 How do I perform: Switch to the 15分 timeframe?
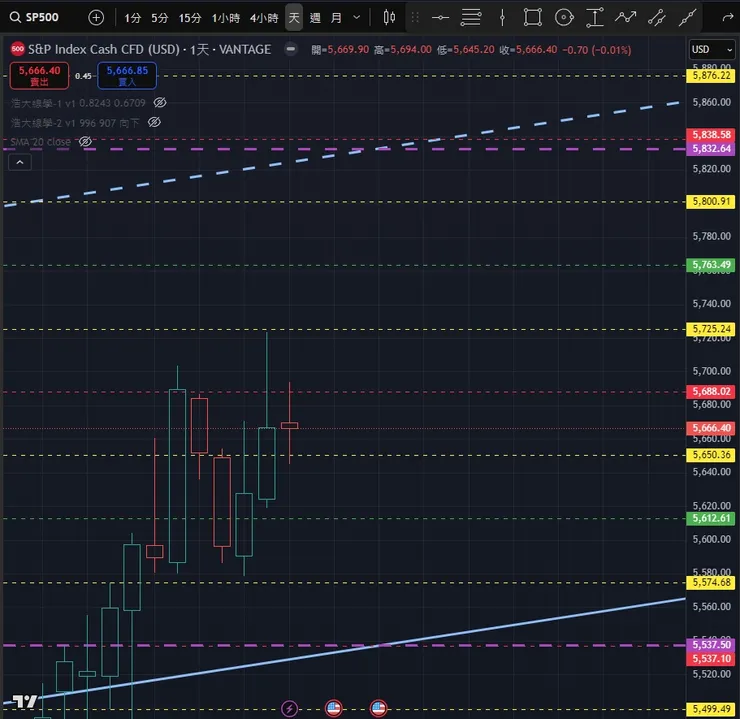click(190, 18)
